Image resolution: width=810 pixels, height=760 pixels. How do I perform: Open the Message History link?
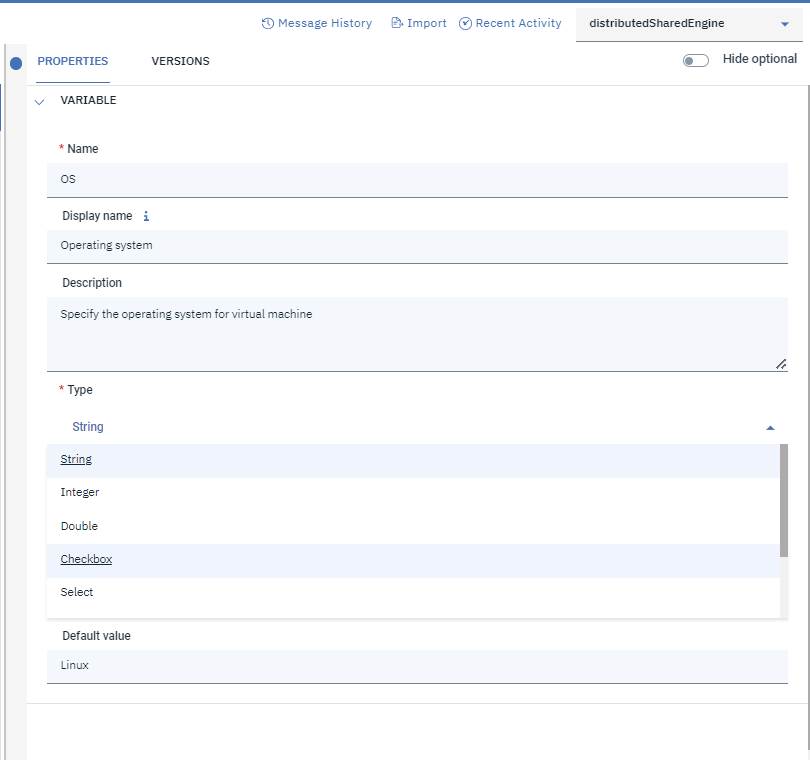(324, 23)
